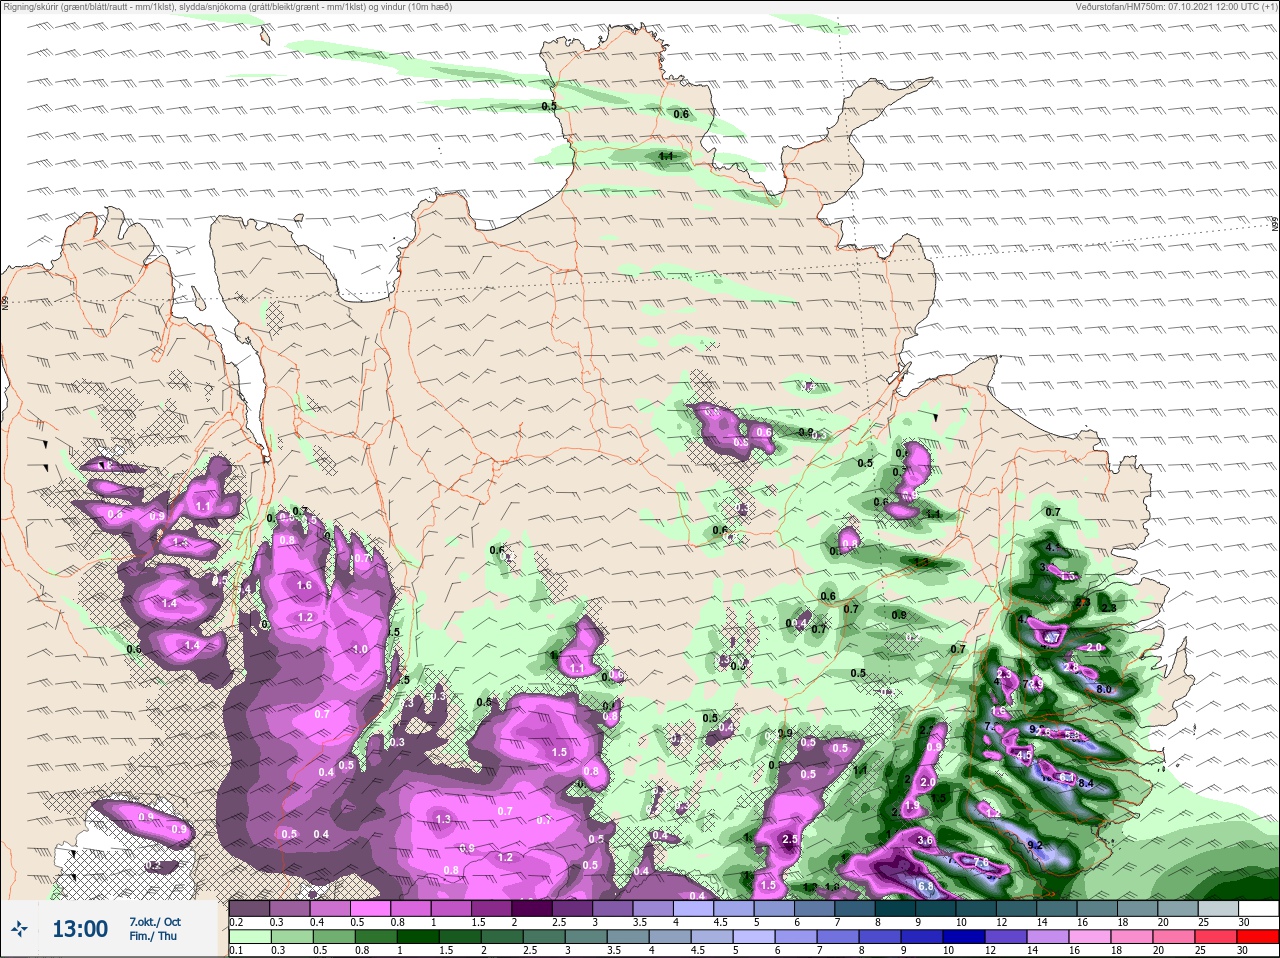Pick the red swatch ending lower legend row
Image resolution: width=1280 pixels, height=958 pixels.
(1258, 938)
